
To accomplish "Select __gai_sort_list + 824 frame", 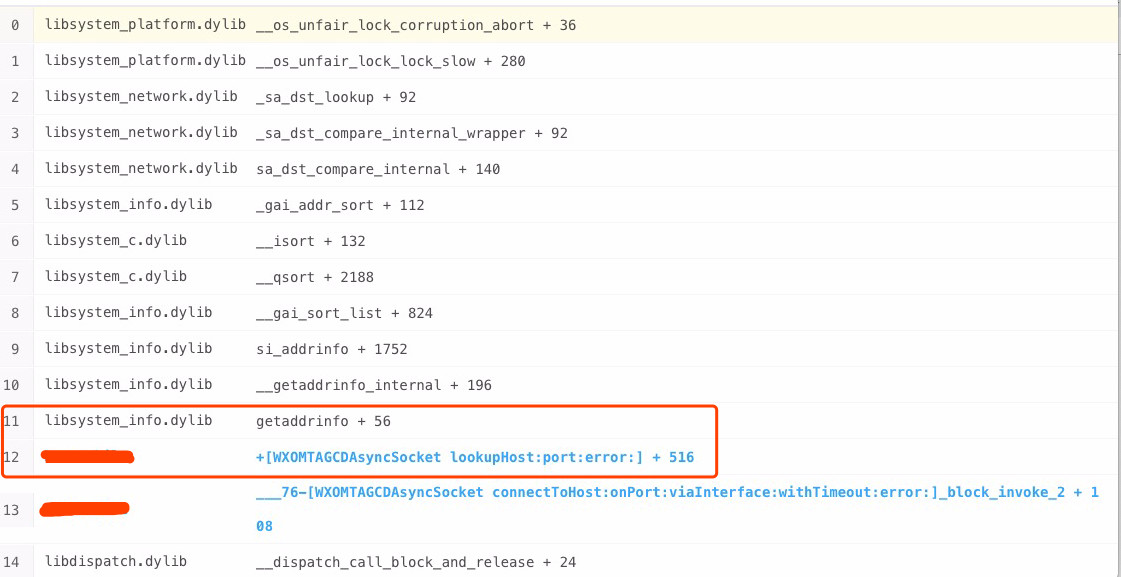I will (x=345, y=313).
